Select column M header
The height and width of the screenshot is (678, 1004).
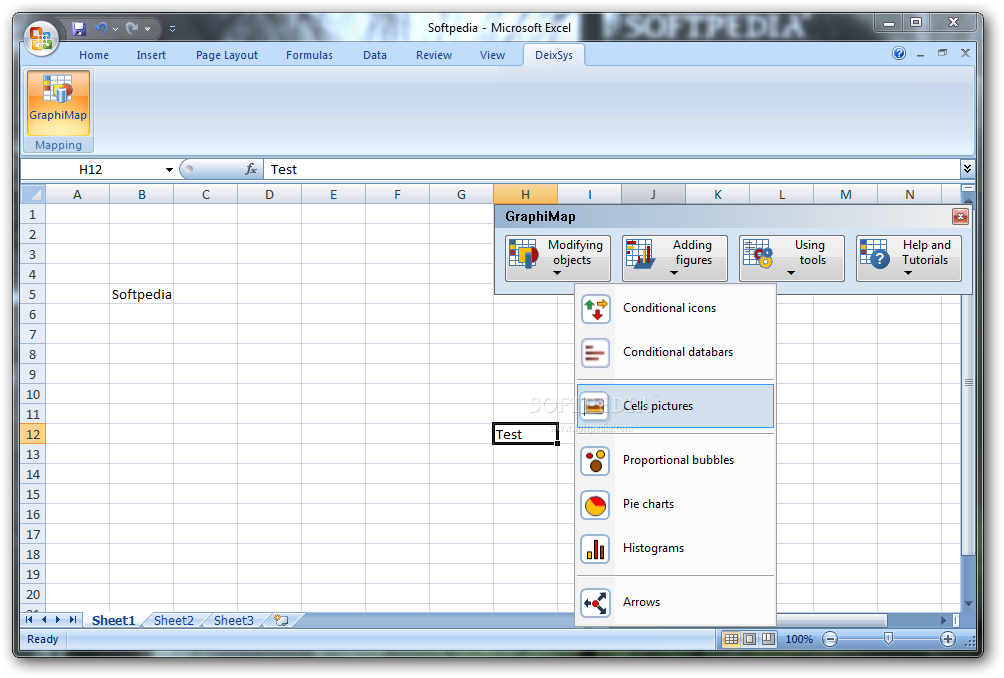[845, 194]
